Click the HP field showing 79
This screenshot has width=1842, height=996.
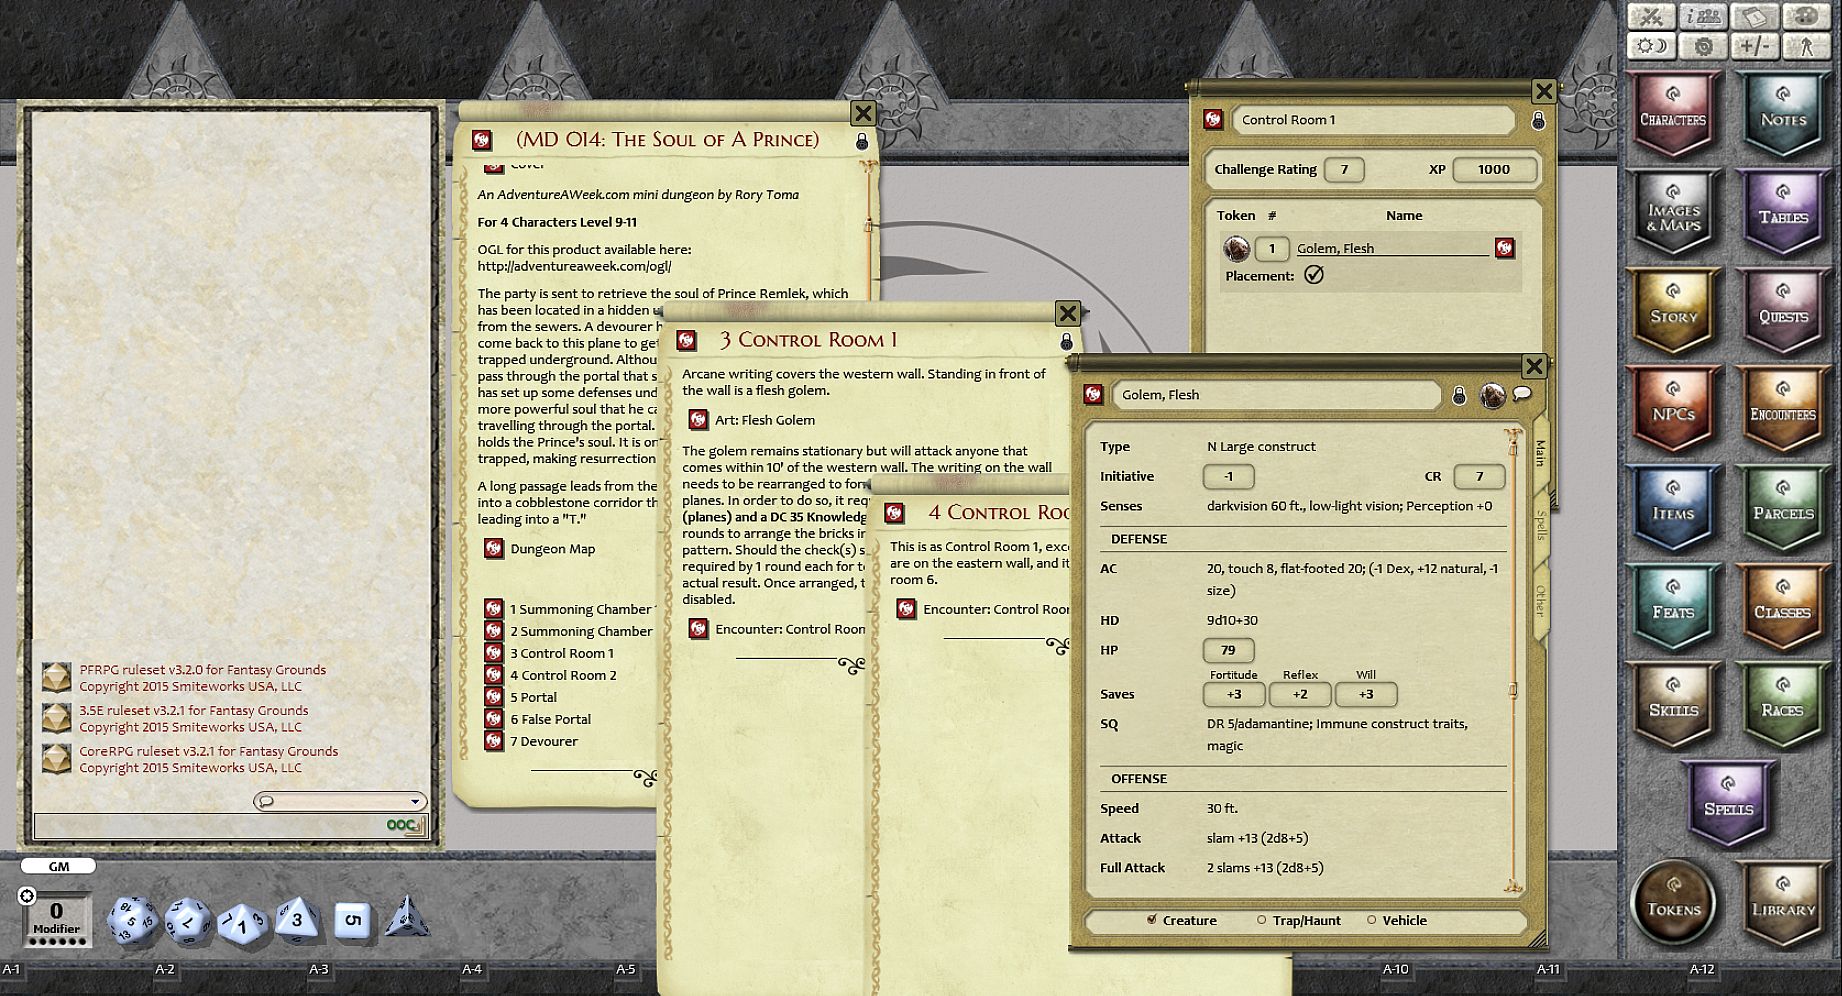[x=1228, y=650]
